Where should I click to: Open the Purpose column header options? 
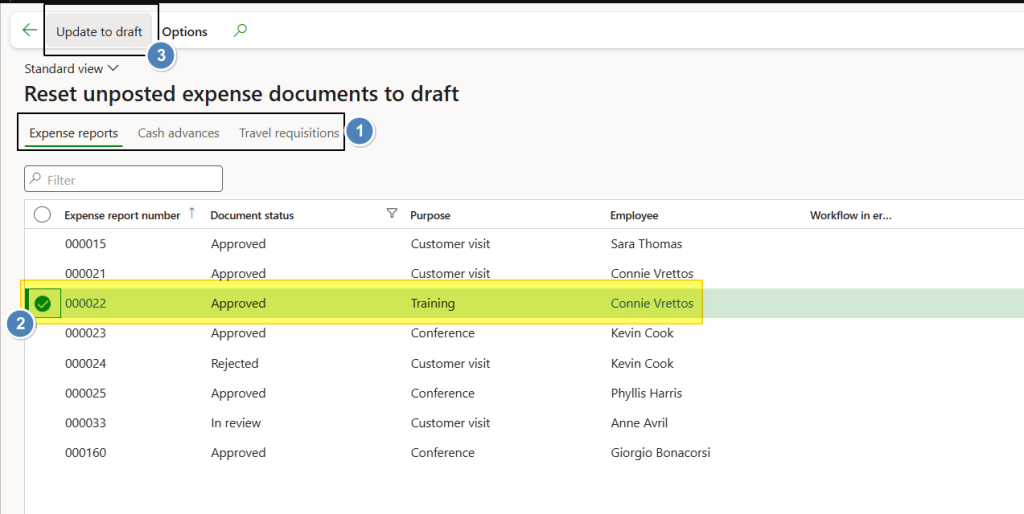[430, 215]
